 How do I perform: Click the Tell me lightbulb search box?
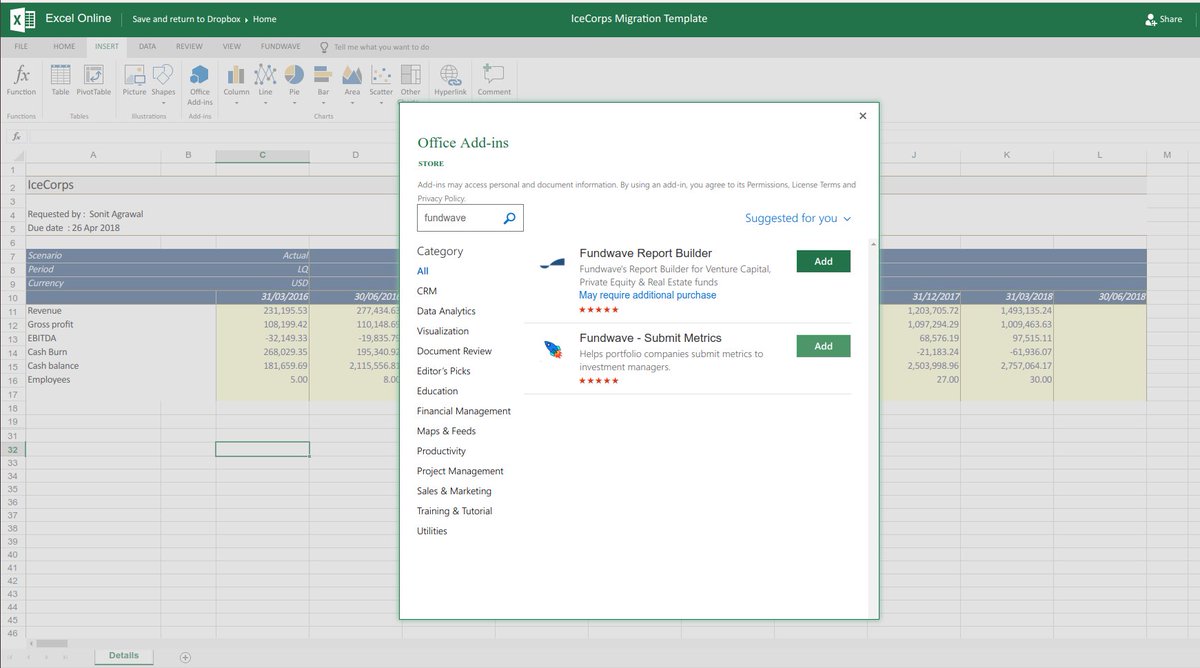click(375, 47)
